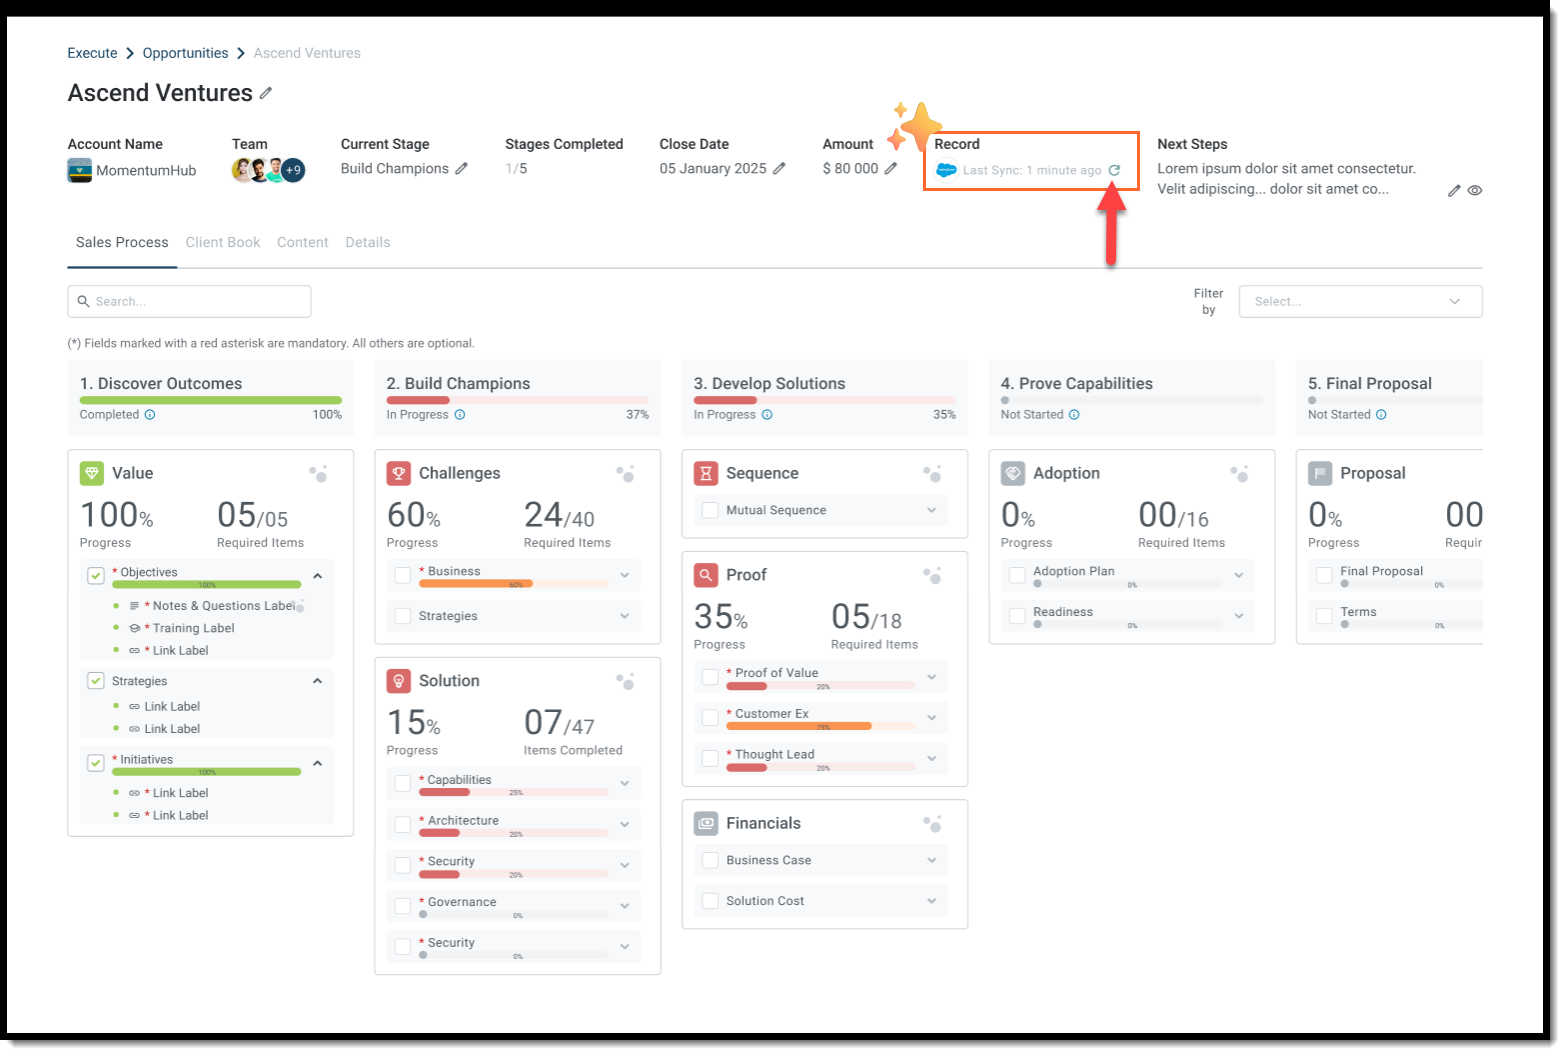The height and width of the screenshot is (1055, 1565).
Task: Click the Current Stage edit pencil
Action: point(461,169)
